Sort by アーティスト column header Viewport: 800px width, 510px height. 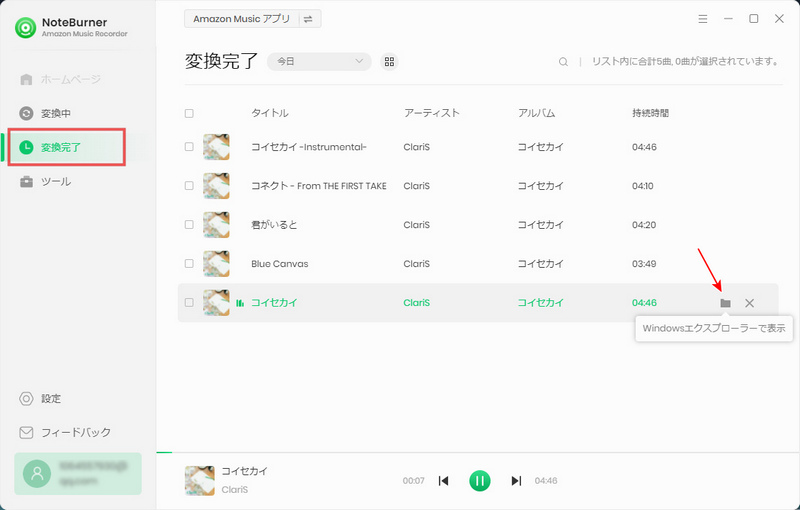coord(432,113)
